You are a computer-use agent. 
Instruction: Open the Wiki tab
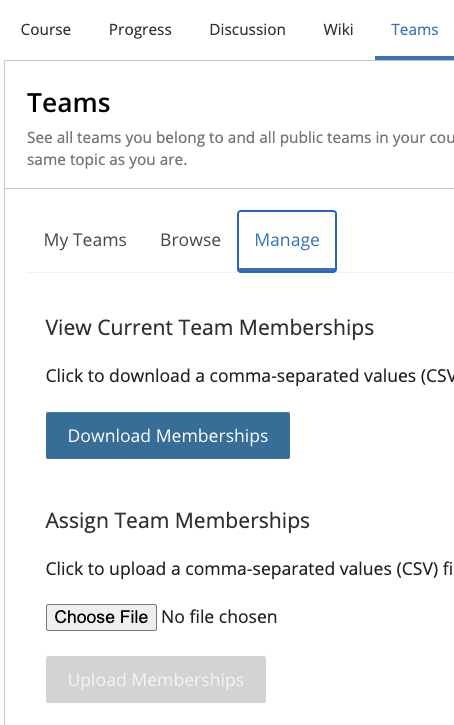point(338,30)
